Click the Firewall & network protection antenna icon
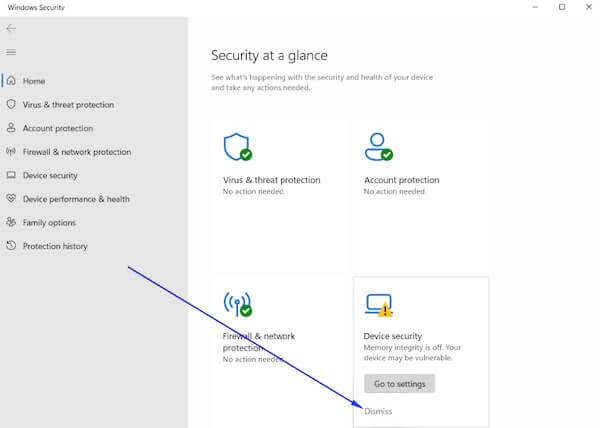This screenshot has width=600, height=428. point(12,152)
